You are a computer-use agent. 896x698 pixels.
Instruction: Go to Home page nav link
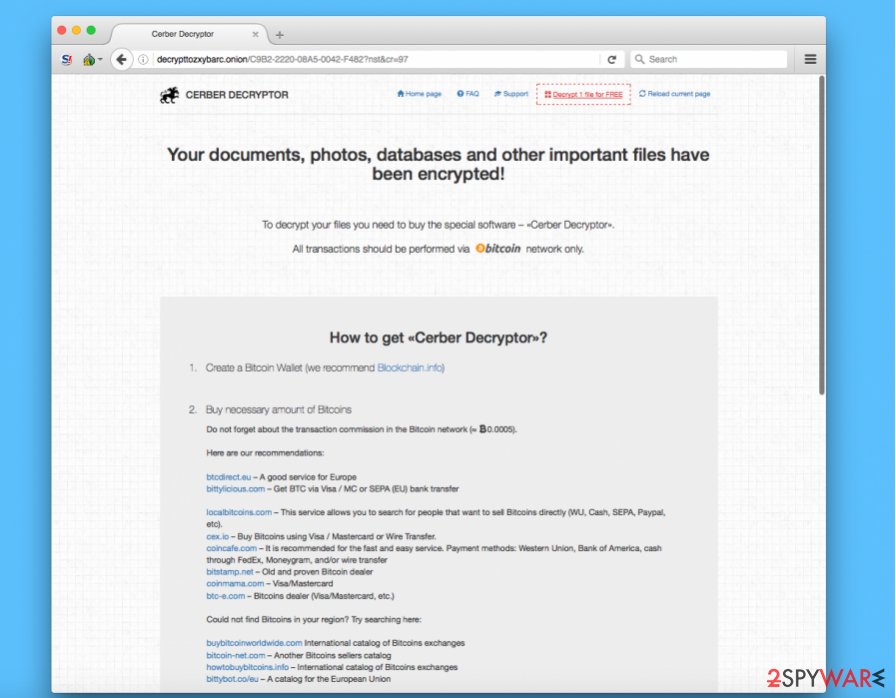pyautogui.click(x=419, y=94)
